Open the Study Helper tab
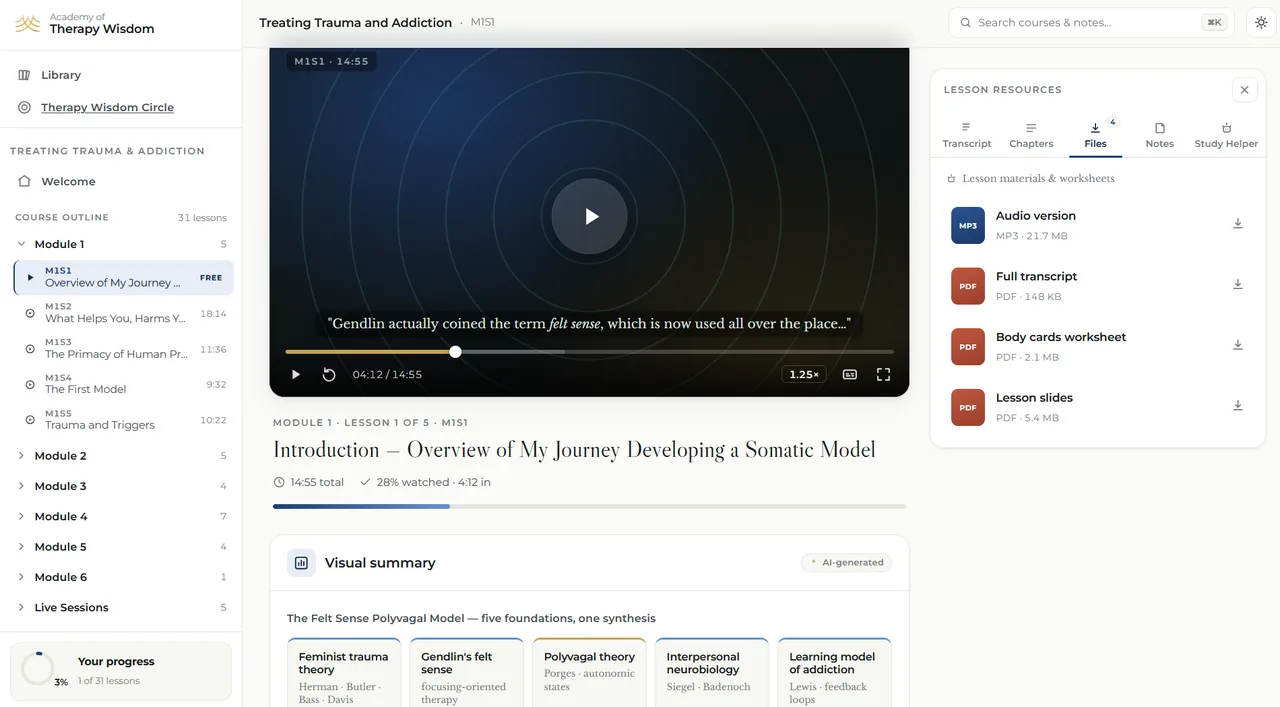Viewport: 1280px width, 707px height. click(1226, 136)
